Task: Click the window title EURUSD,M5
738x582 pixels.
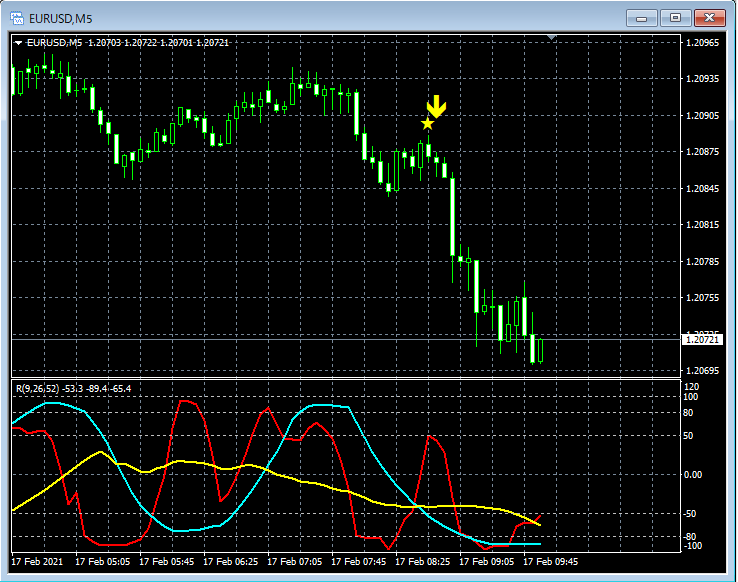Action: pos(61,18)
